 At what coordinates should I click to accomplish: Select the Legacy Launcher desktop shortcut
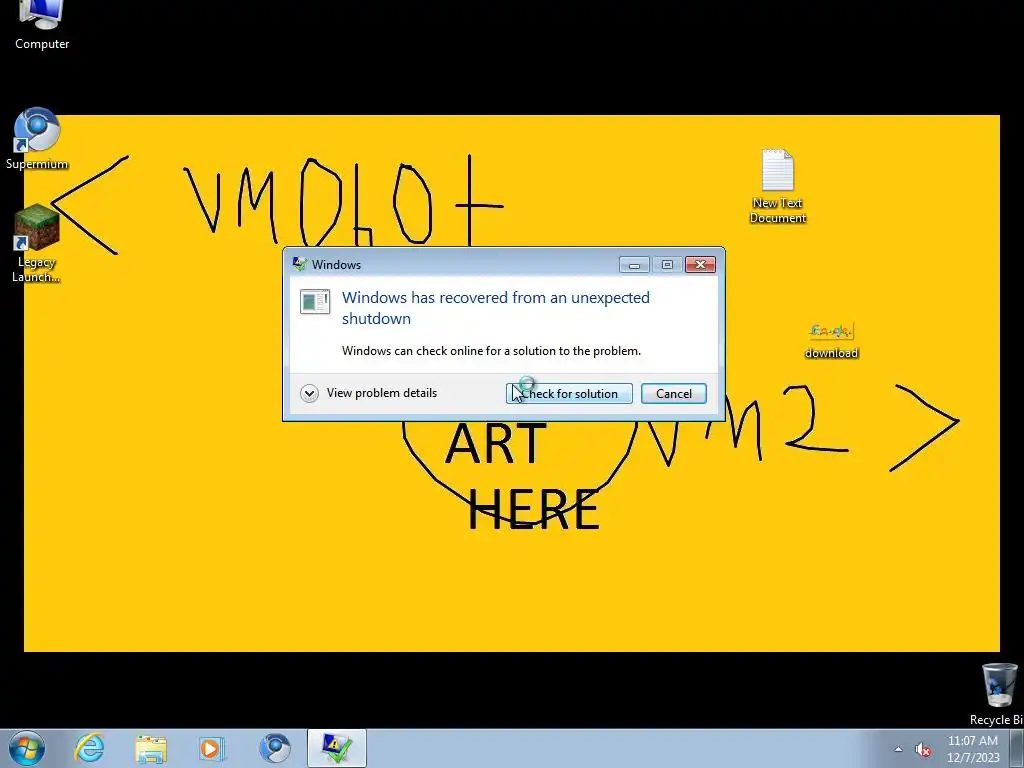[37, 243]
